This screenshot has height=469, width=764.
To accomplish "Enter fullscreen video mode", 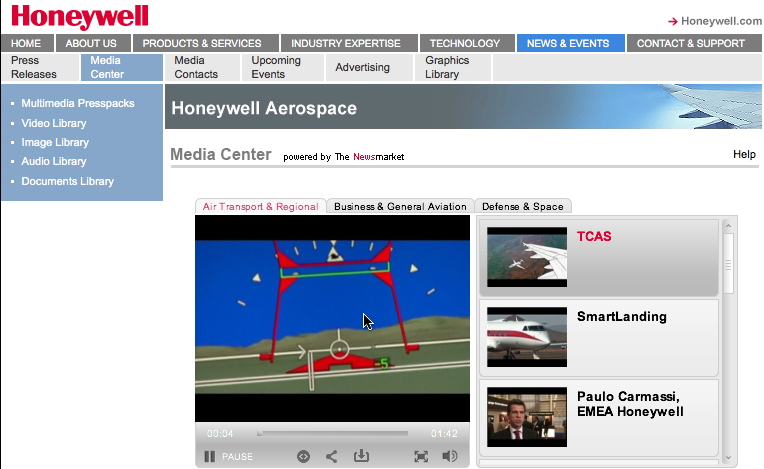I will click(x=421, y=456).
